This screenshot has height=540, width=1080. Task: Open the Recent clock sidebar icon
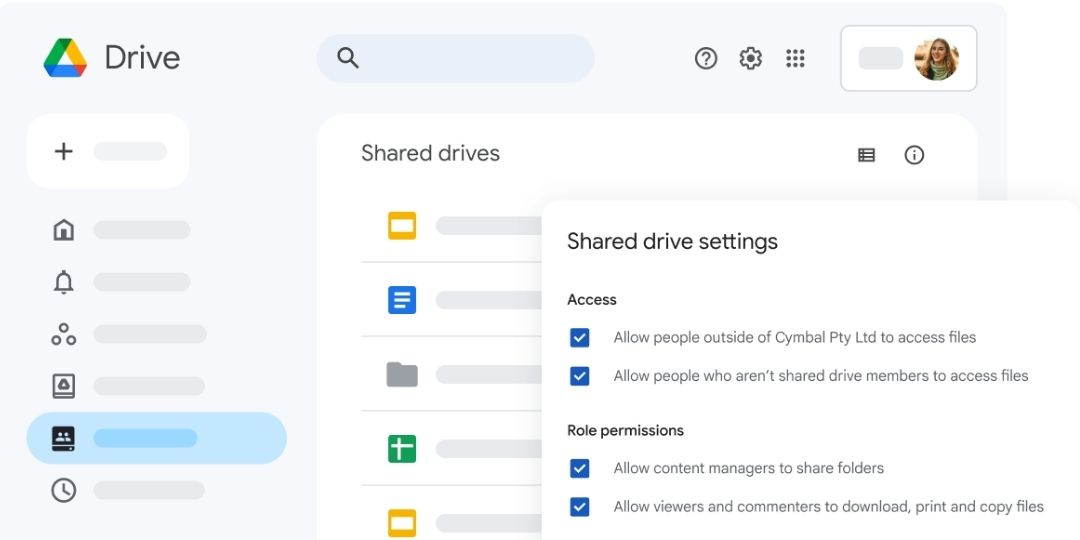click(x=63, y=490)
